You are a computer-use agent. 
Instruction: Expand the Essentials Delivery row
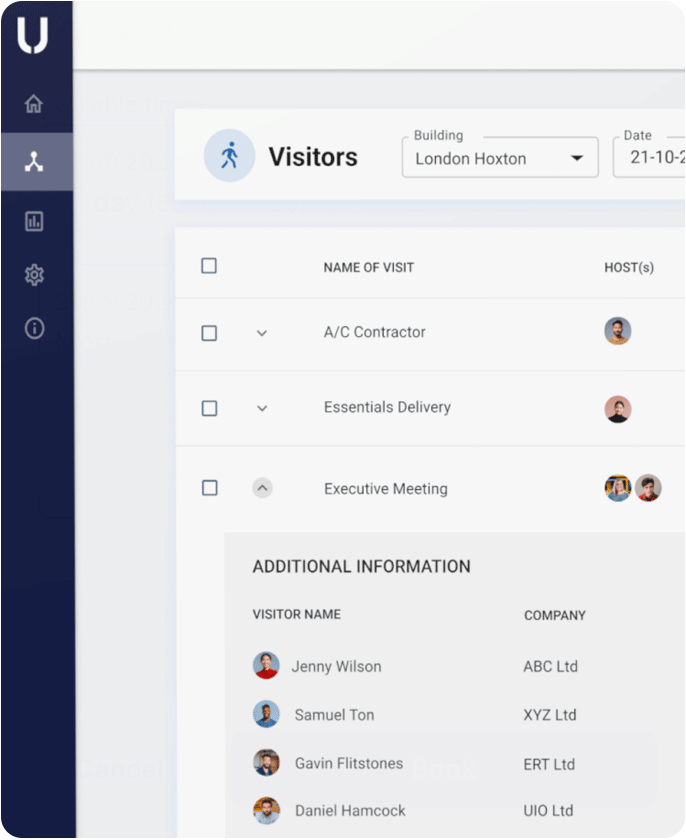(x=262, y=408)
